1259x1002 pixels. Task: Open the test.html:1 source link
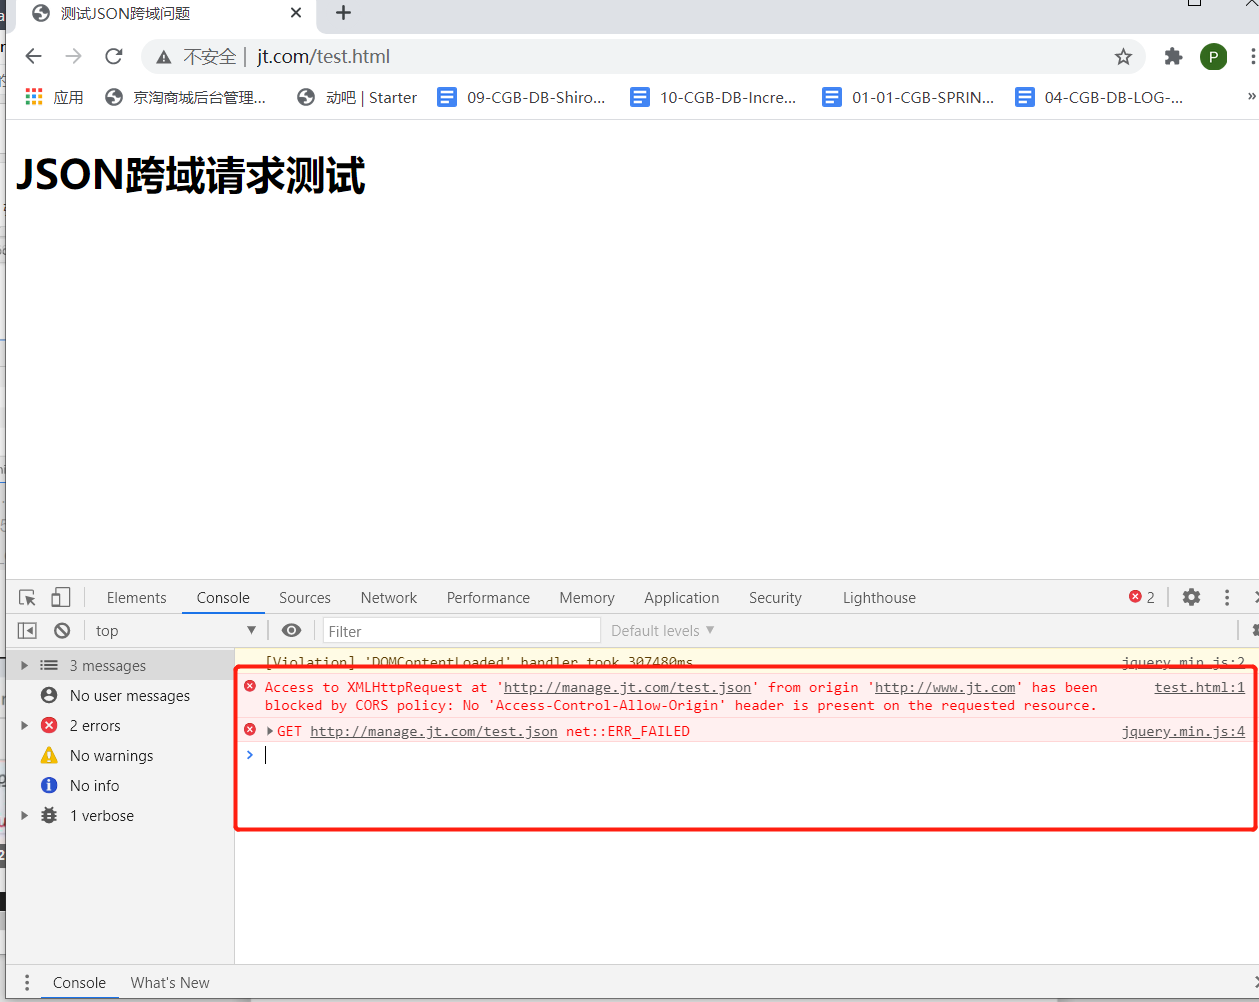click(x=1199, y=686)
